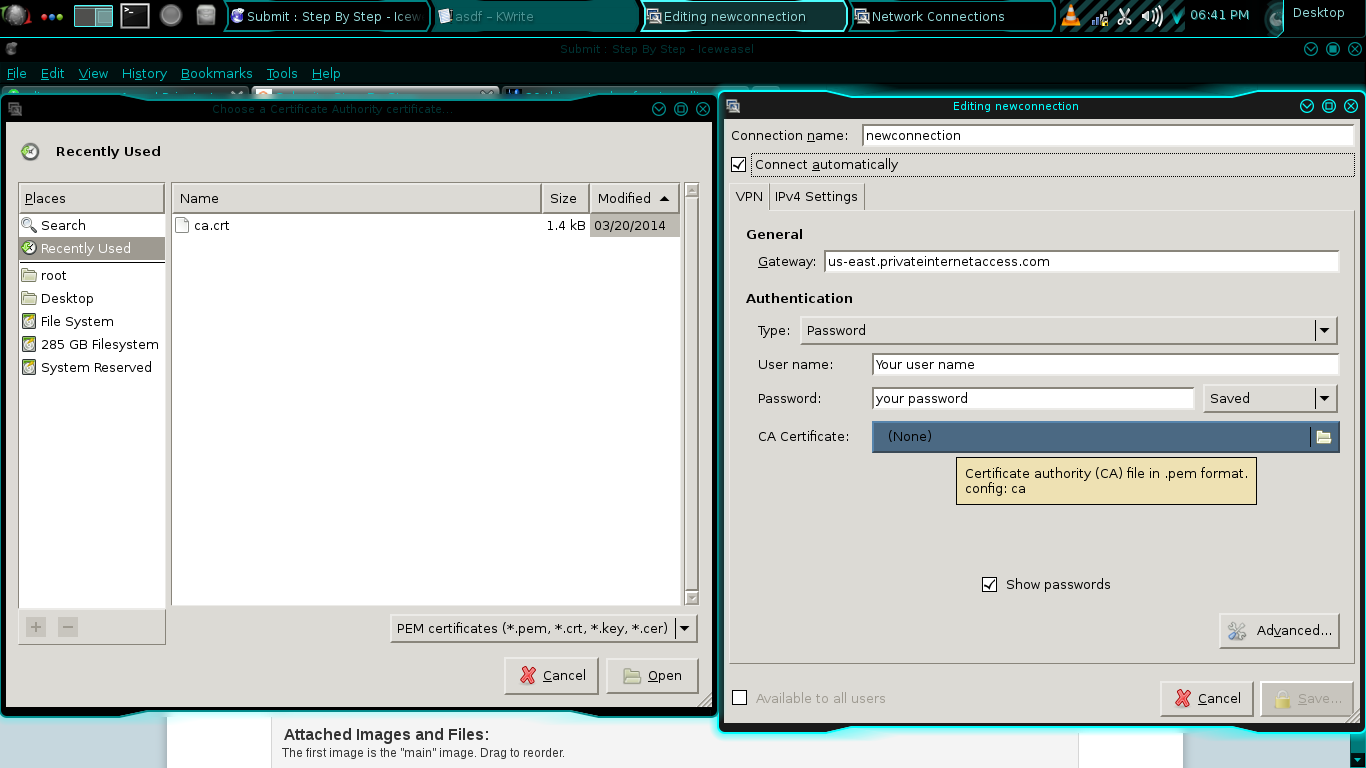Switch to the VPN tab
1366x768 pixels.
click(749, 196)
